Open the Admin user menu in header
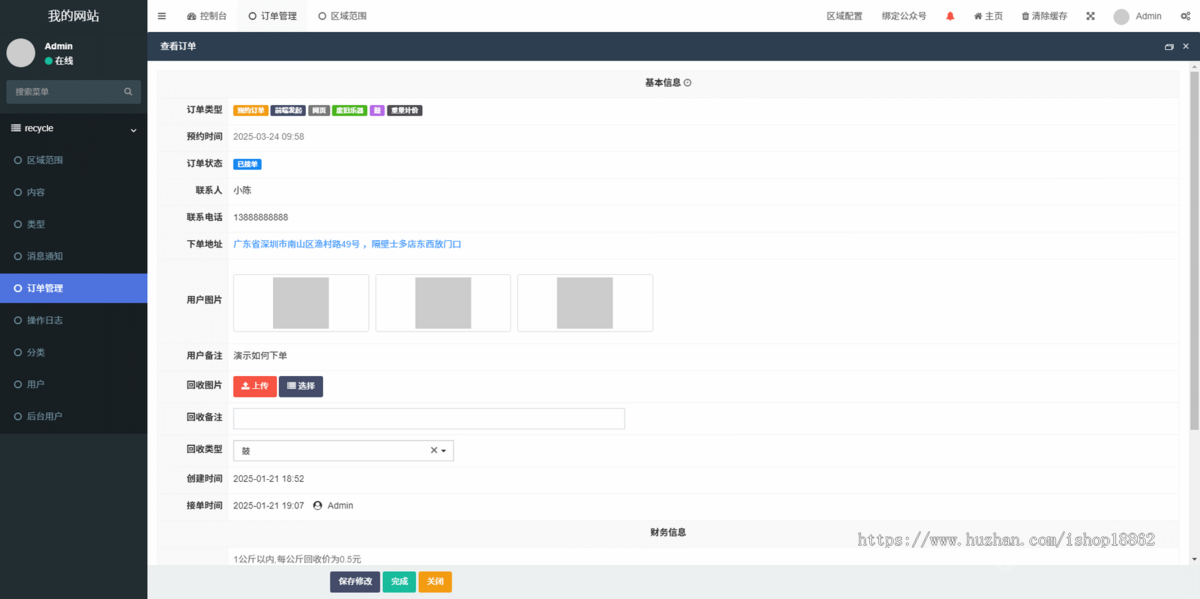 (x=1137, y=16)
